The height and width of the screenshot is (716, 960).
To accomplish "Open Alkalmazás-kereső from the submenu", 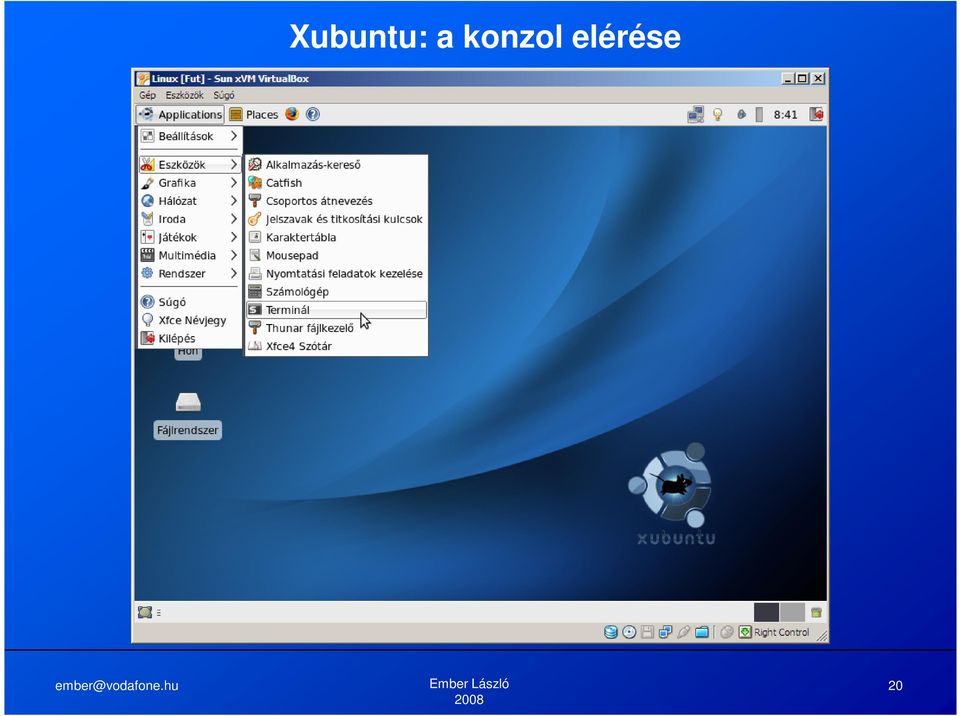I will (x=336, y=164).
